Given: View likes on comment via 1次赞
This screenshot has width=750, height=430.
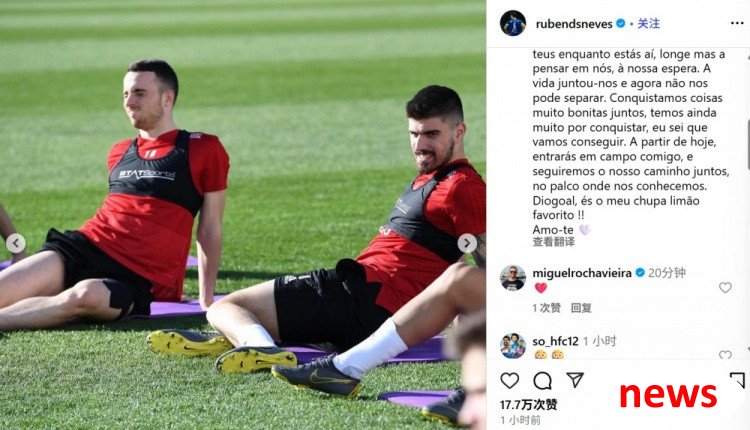Looking at the screenshot, I should click(546, 308).
